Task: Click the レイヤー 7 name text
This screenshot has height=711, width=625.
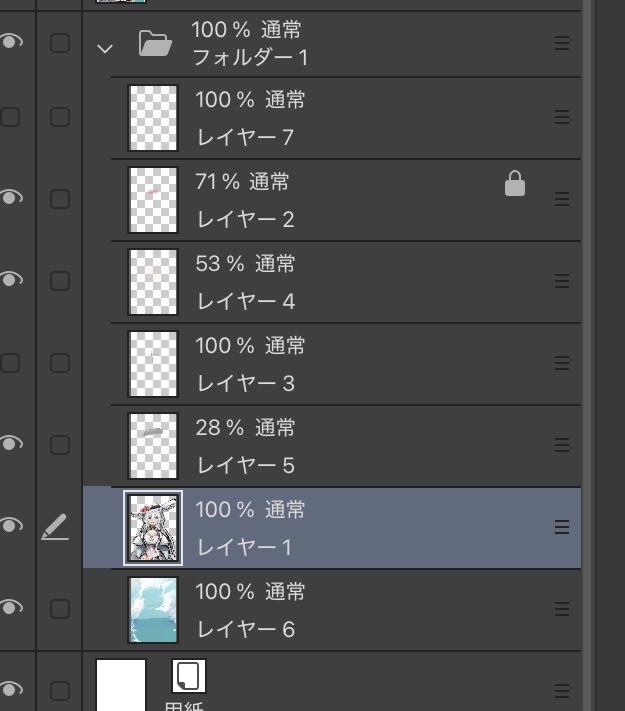Action: (245, 137)
